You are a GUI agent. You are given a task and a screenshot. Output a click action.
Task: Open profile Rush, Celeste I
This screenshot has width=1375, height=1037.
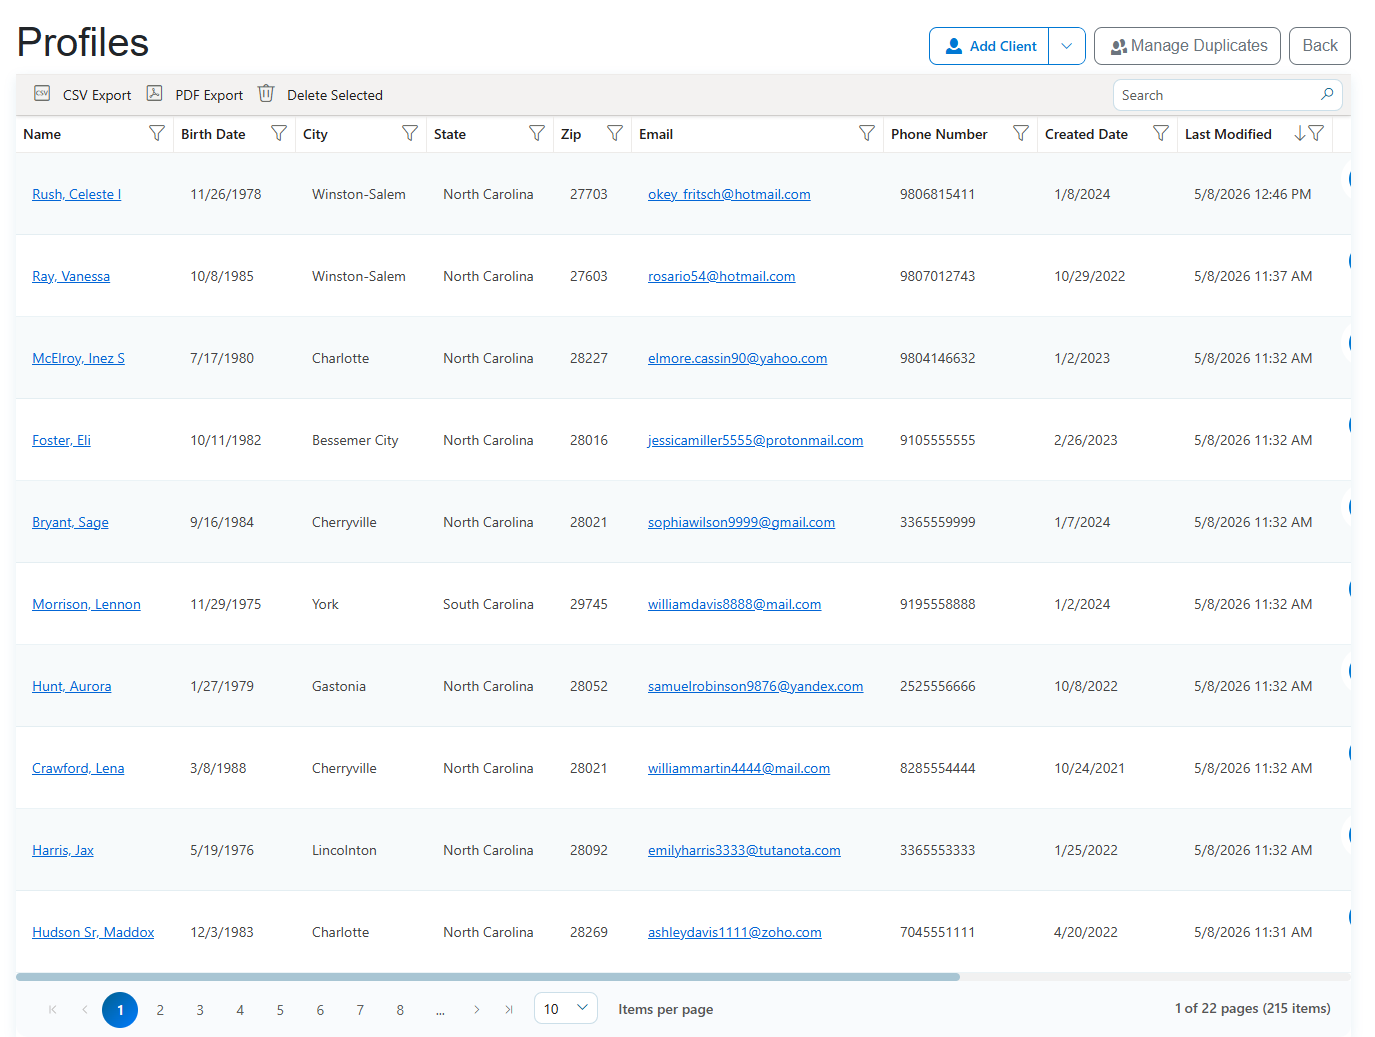tap(76, 194)
